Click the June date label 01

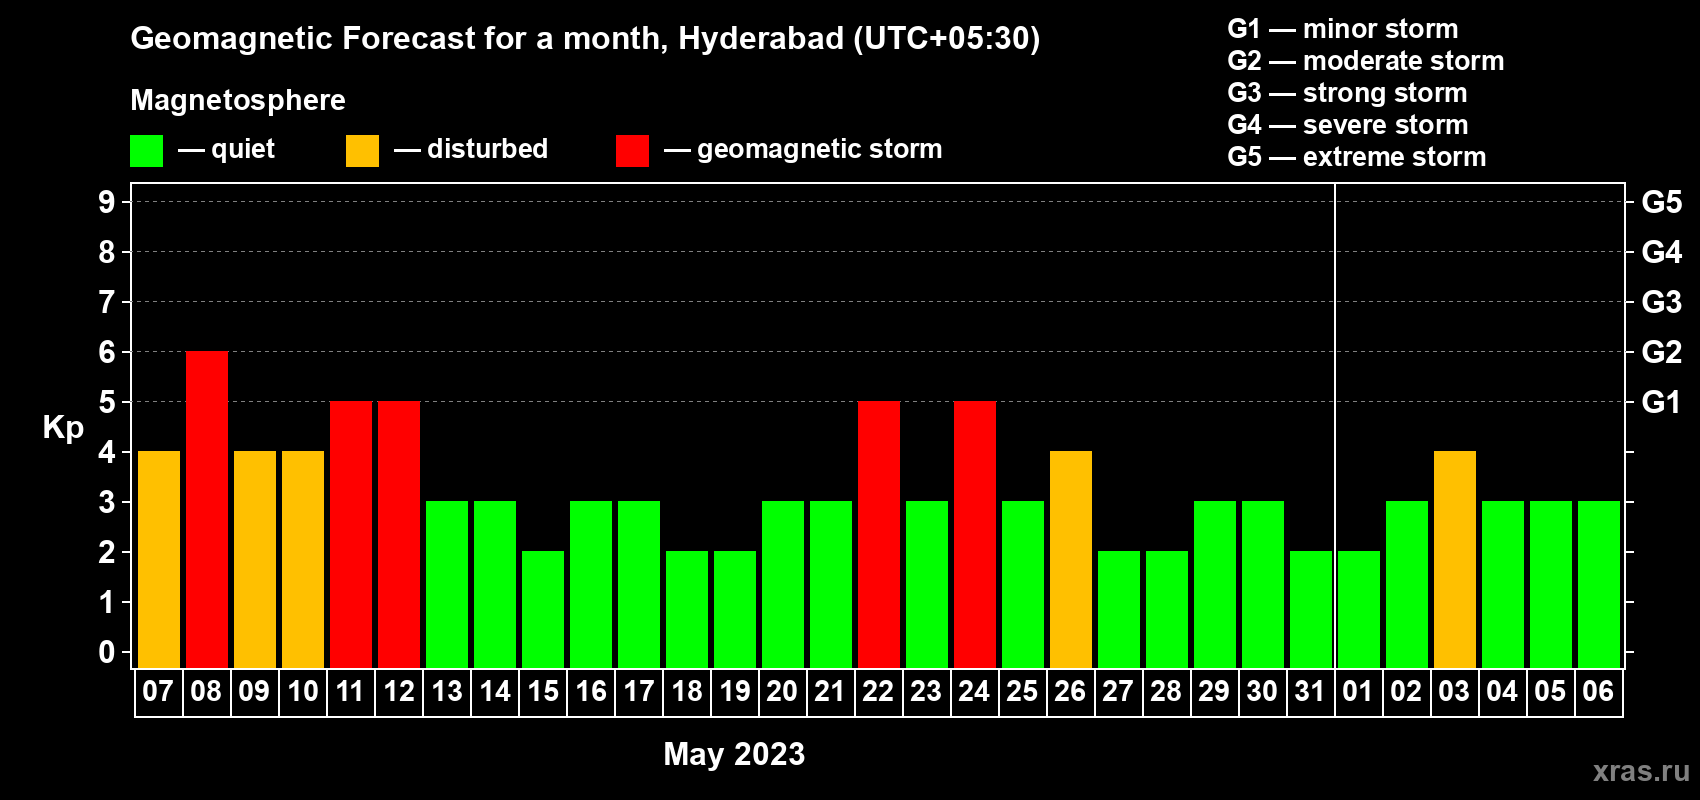(x=1358, y=691)
